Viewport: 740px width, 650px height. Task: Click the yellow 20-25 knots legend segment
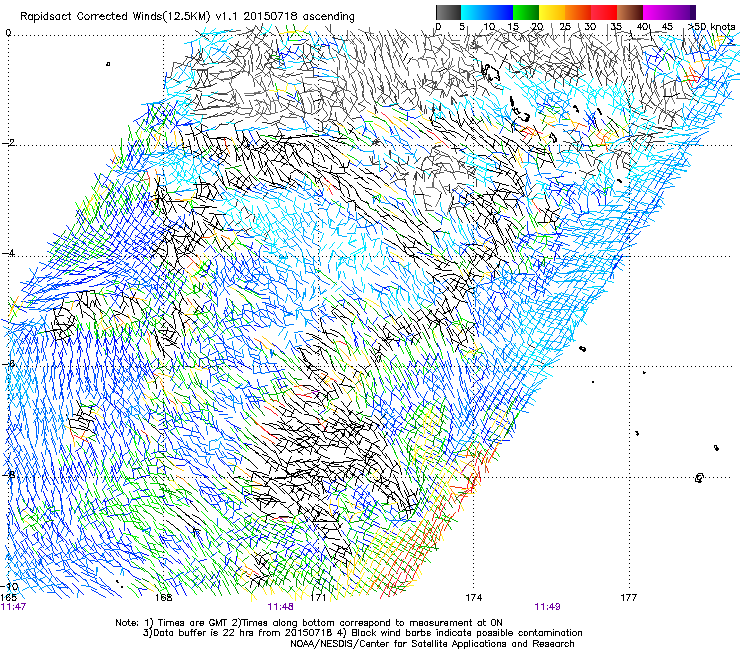click(552, 12)
